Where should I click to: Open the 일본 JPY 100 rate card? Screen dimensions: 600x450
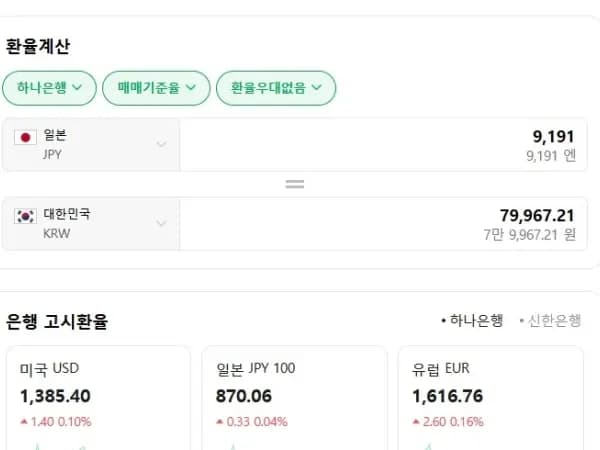pyautogui.click(x=294, y=398)
